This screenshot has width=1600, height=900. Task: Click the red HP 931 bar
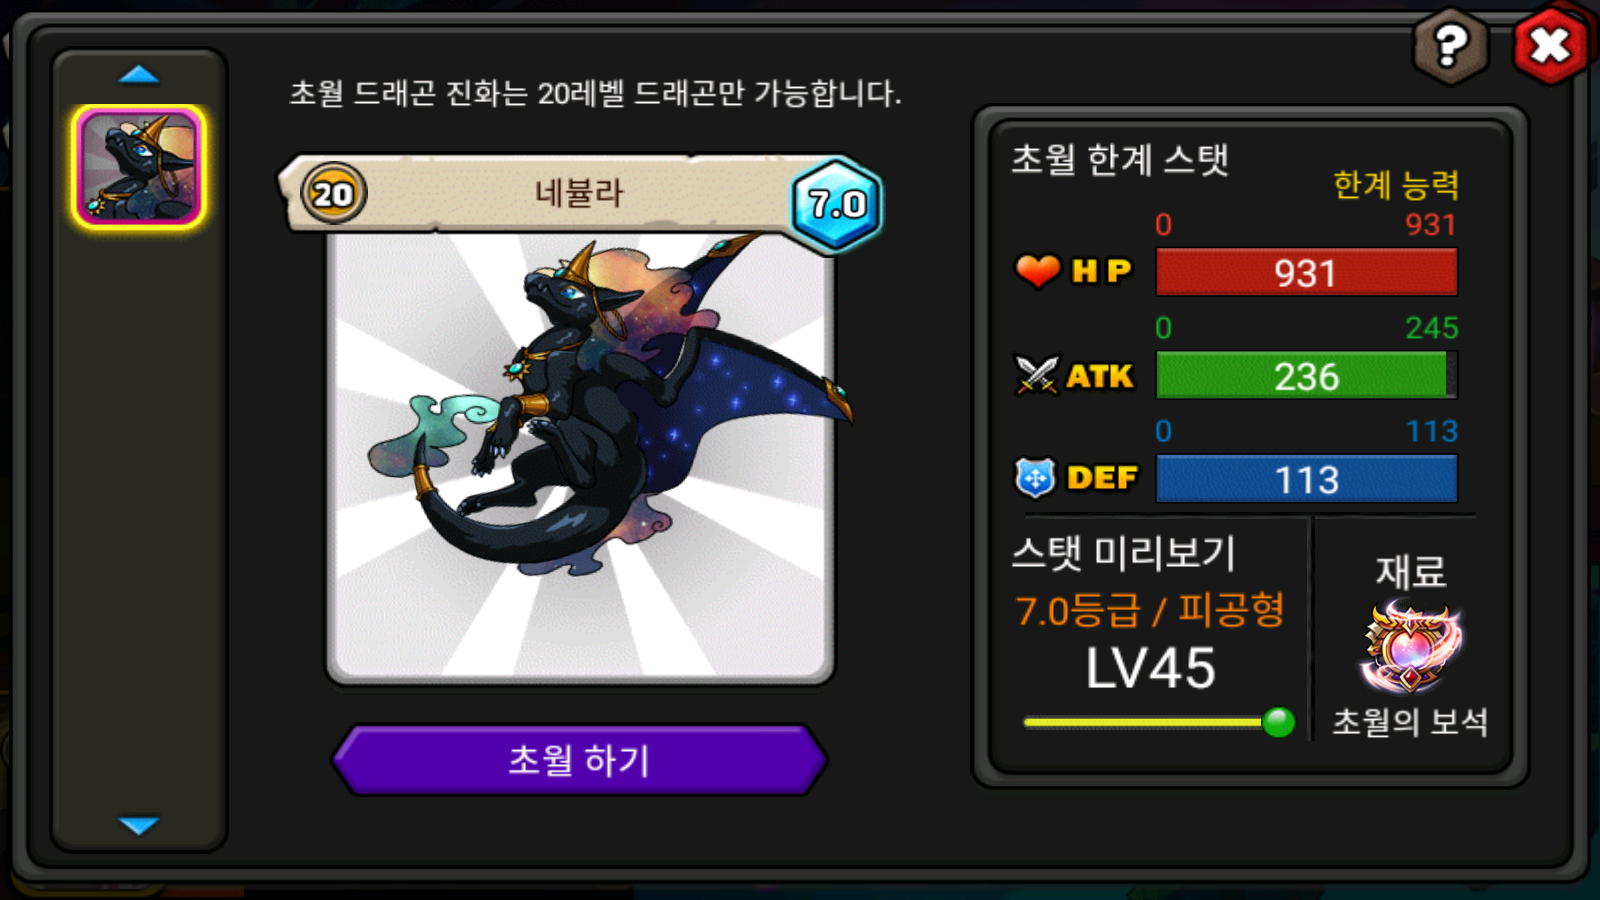point(1306,272)
